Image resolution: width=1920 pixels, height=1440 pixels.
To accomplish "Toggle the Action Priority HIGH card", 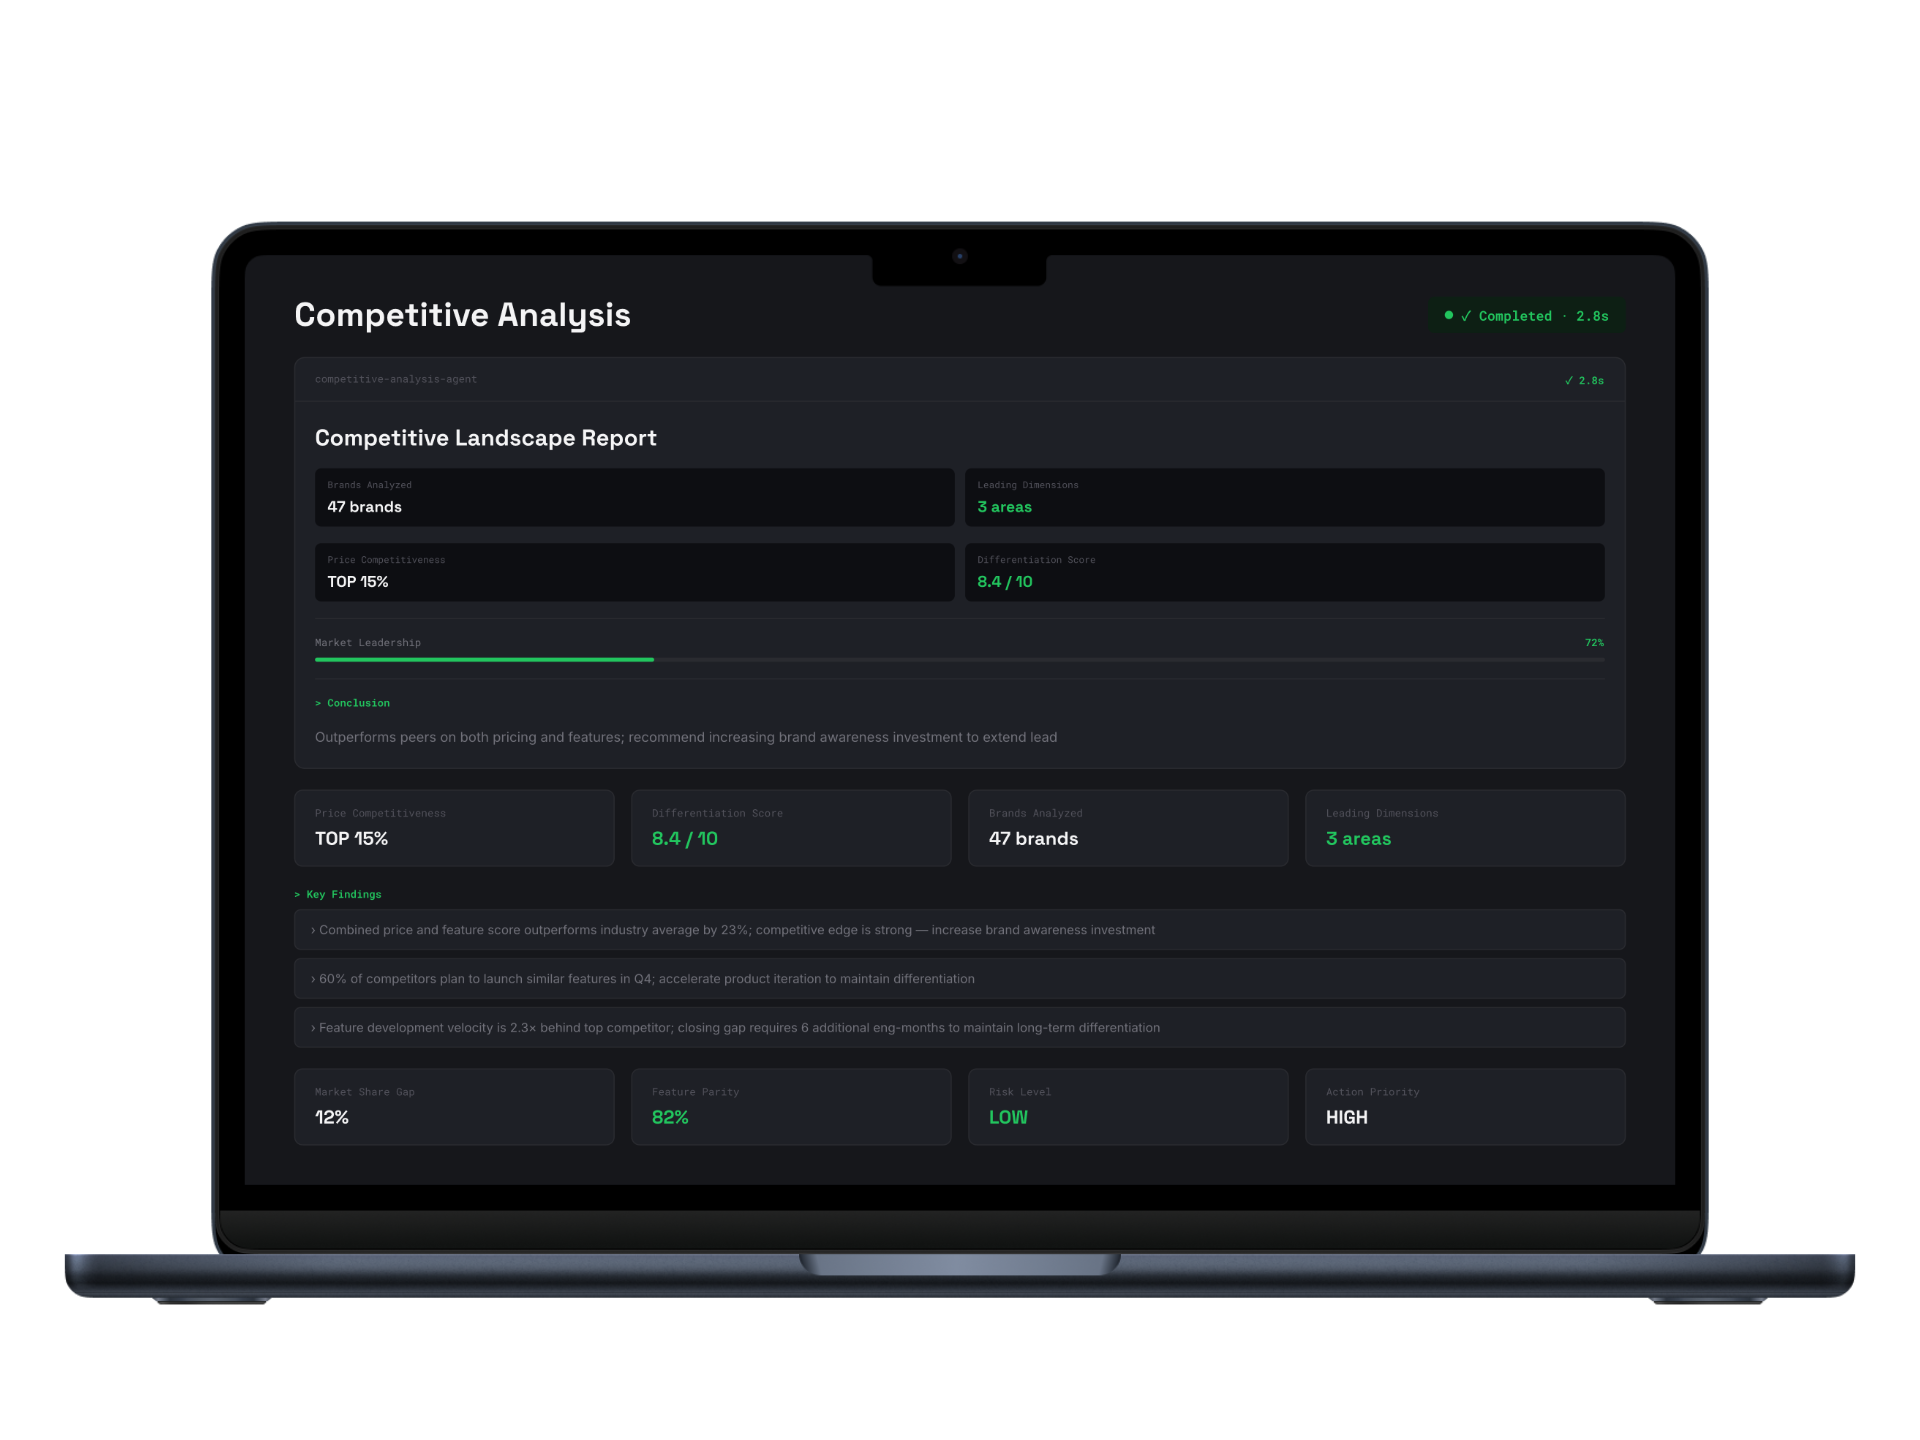I will pos(1465,1106).
